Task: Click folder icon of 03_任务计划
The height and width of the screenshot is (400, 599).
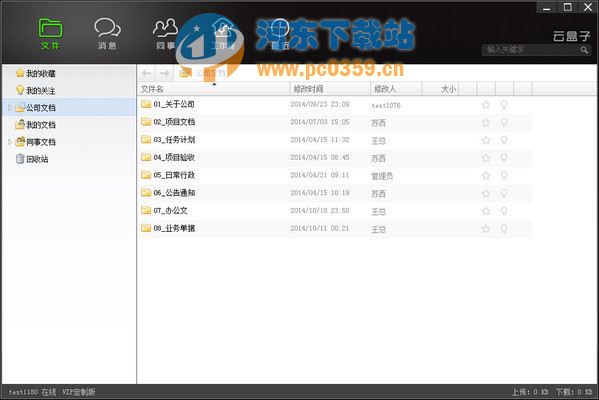Action: click(x=146, y=139)
